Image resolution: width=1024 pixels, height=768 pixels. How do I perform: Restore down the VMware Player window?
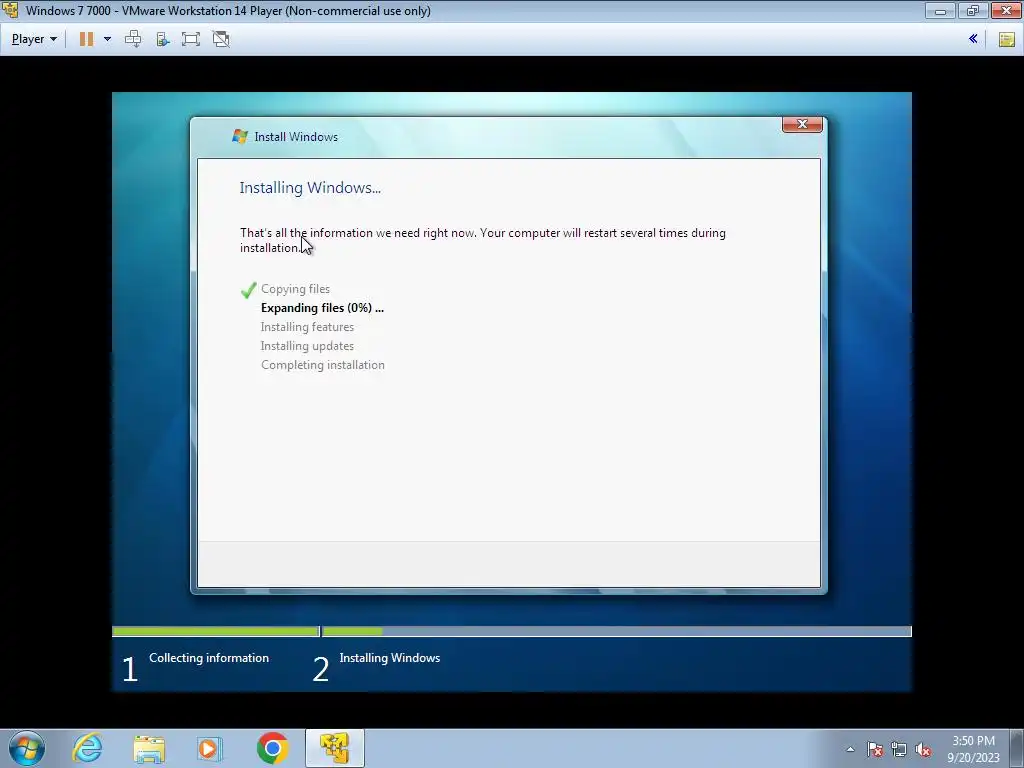click(972, 10)
